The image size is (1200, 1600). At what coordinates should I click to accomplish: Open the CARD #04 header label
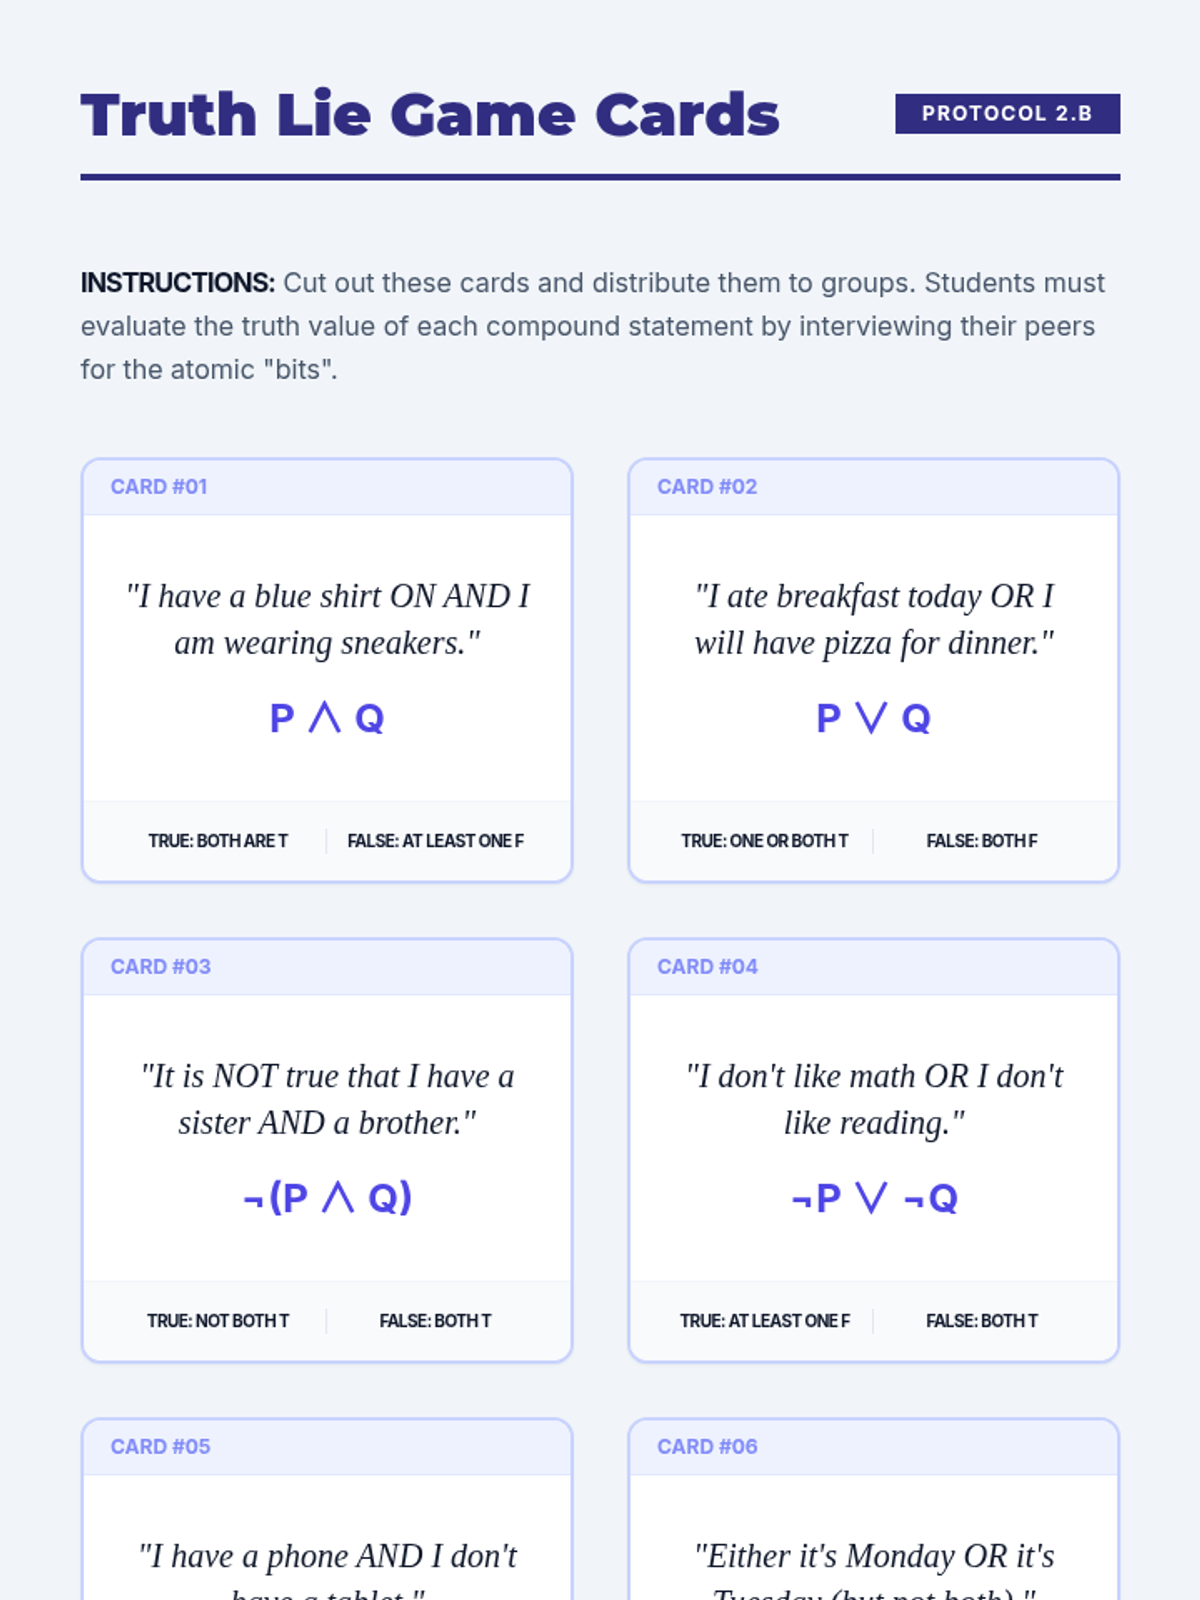tap(707, 967)
